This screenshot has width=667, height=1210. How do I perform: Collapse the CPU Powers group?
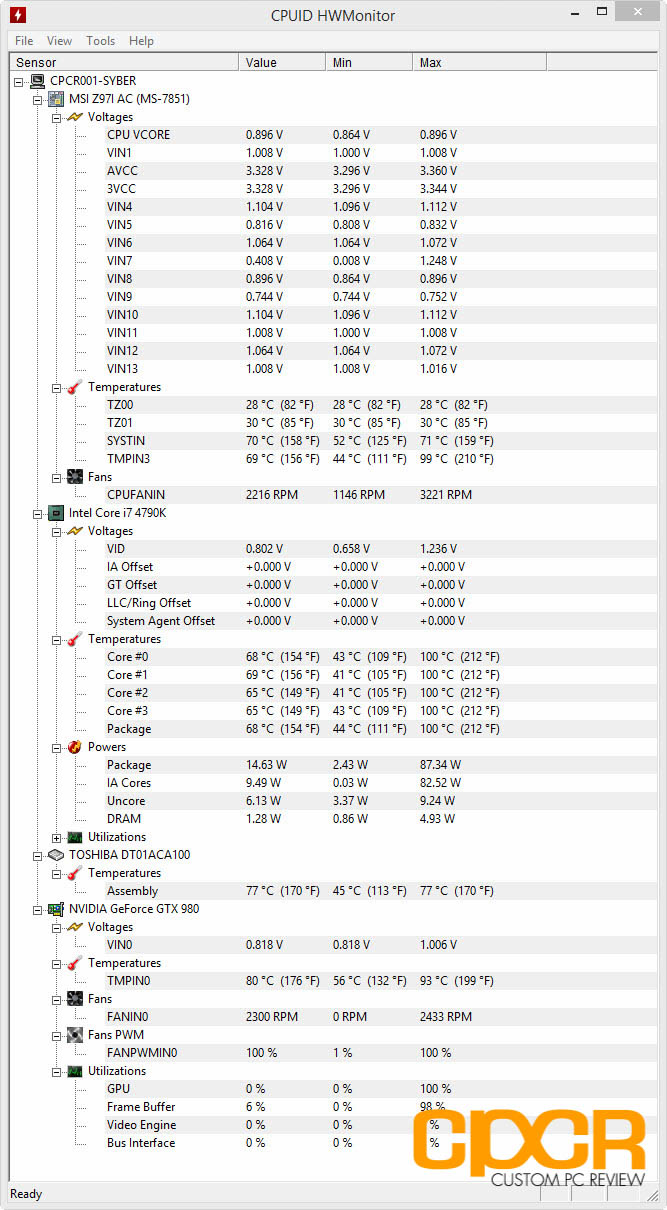pos(58,748)
